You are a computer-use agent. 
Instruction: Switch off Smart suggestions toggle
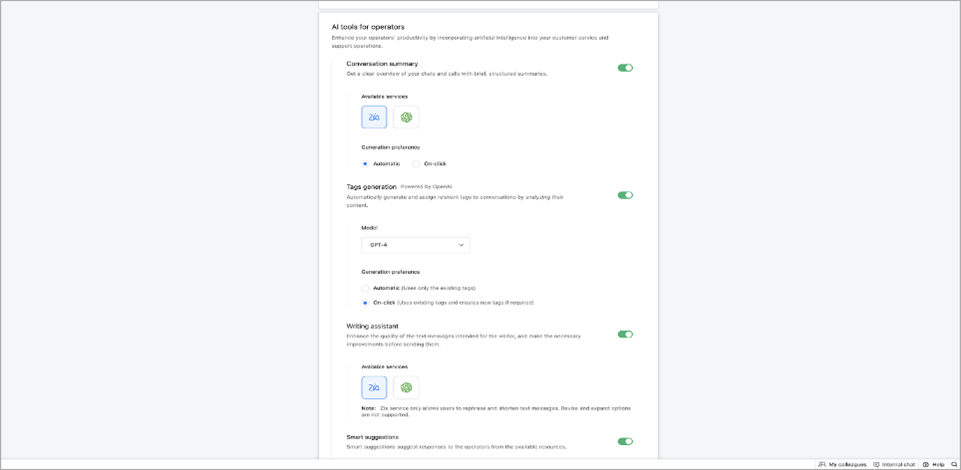625,441
